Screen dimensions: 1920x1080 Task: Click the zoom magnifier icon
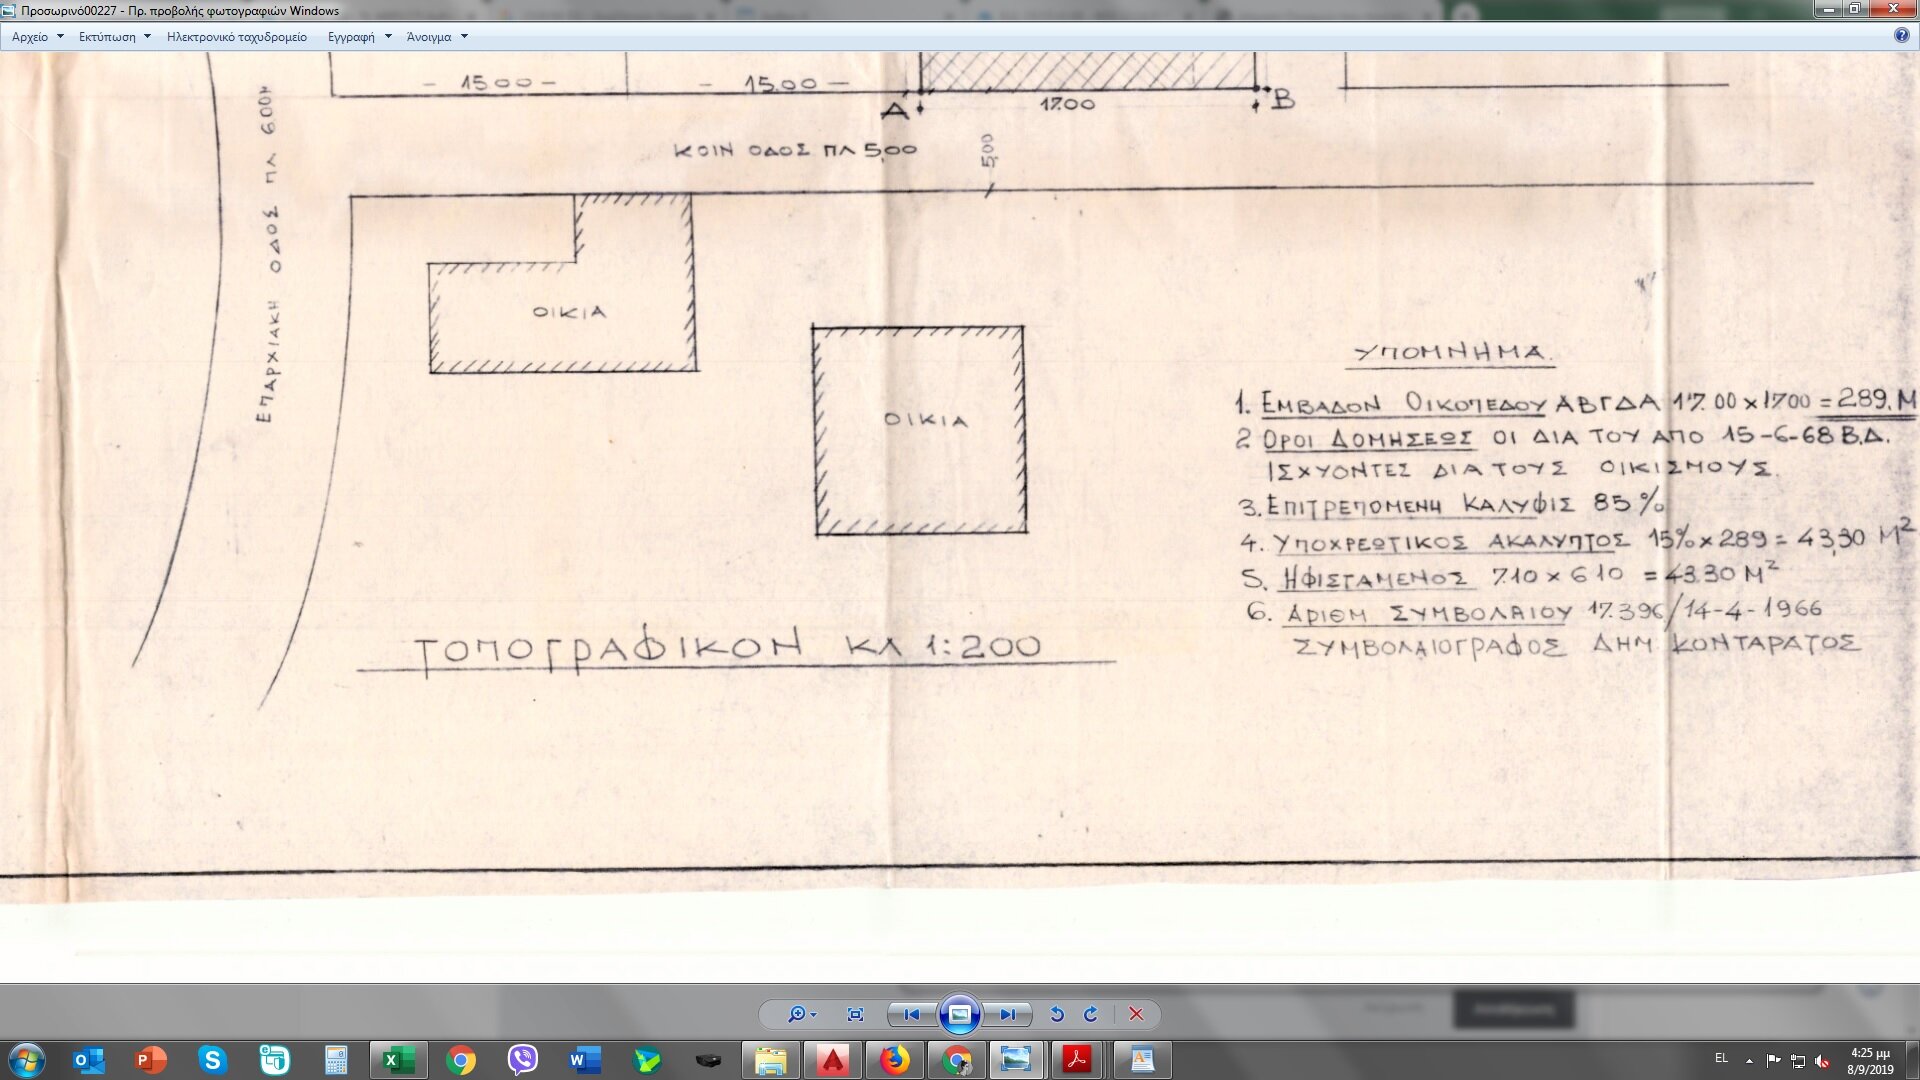click(796, 1014)
